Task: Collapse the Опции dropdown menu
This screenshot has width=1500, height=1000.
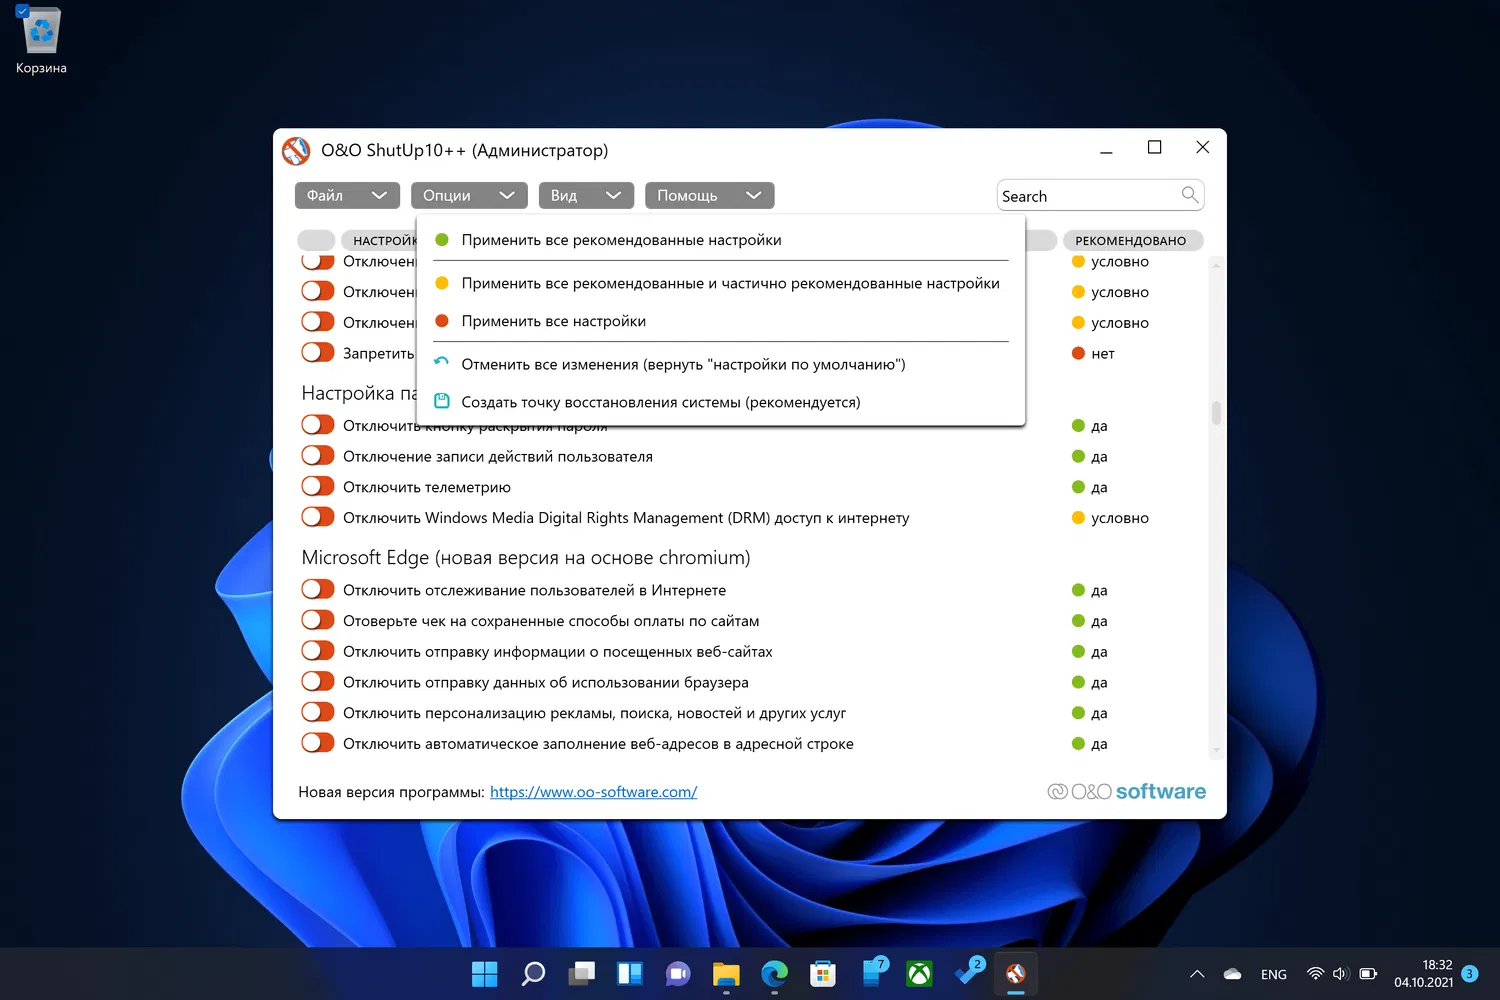Action: (469, 196)
